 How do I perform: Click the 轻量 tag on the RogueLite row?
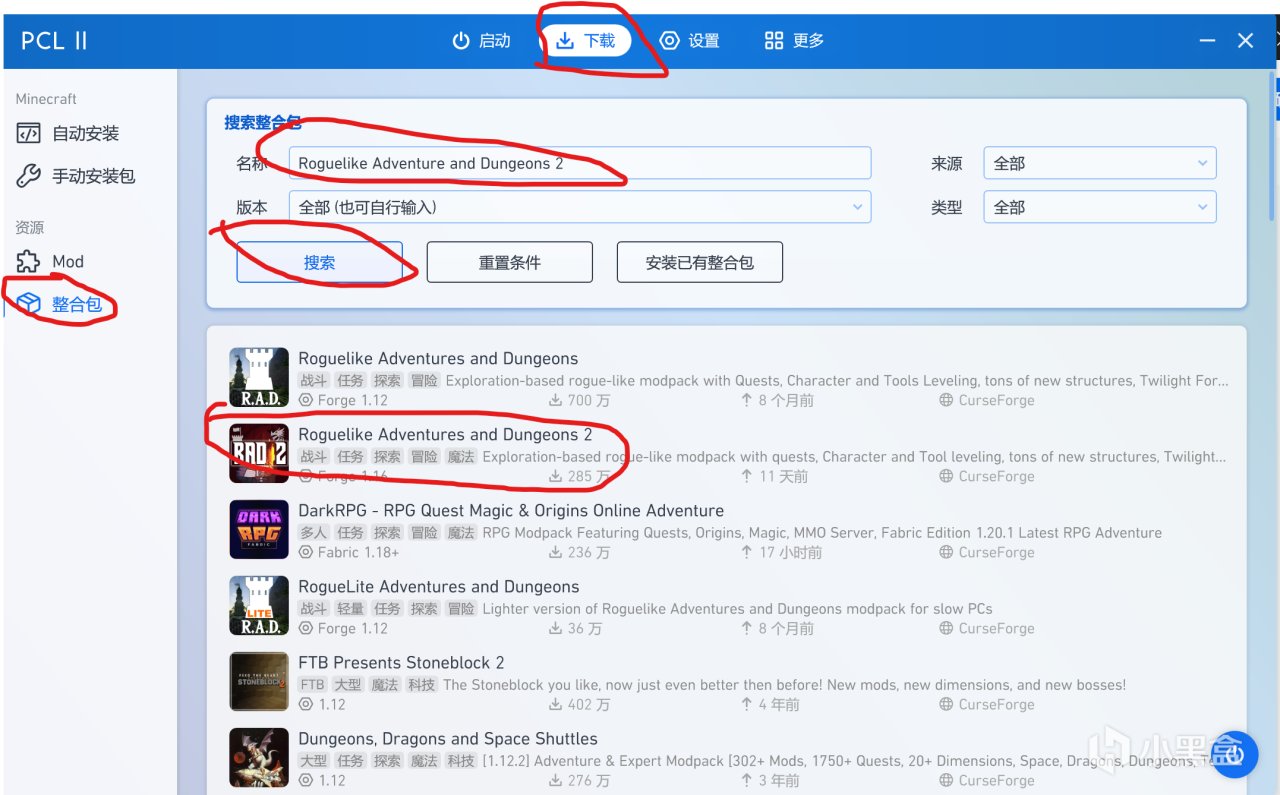tap(350, 608)
